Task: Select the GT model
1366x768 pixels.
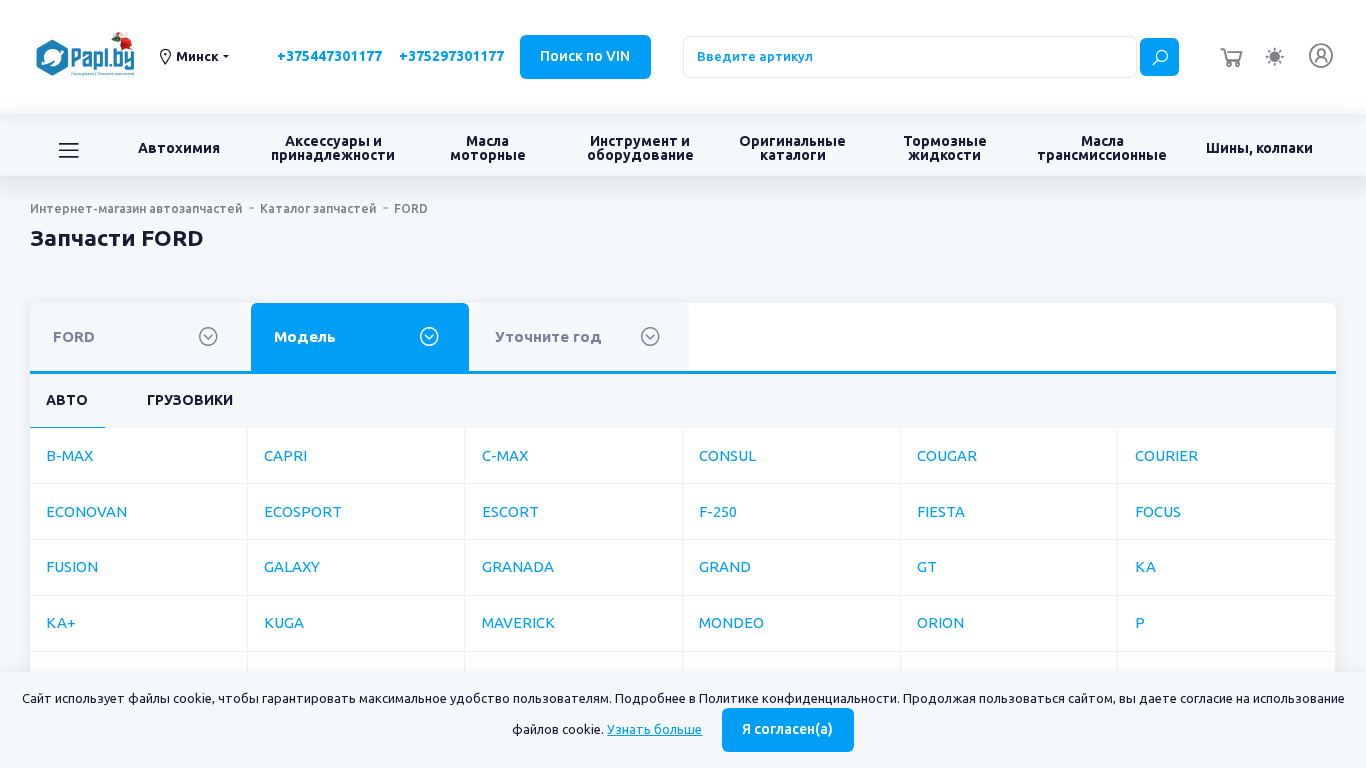Action: click(x=927, y=567)
